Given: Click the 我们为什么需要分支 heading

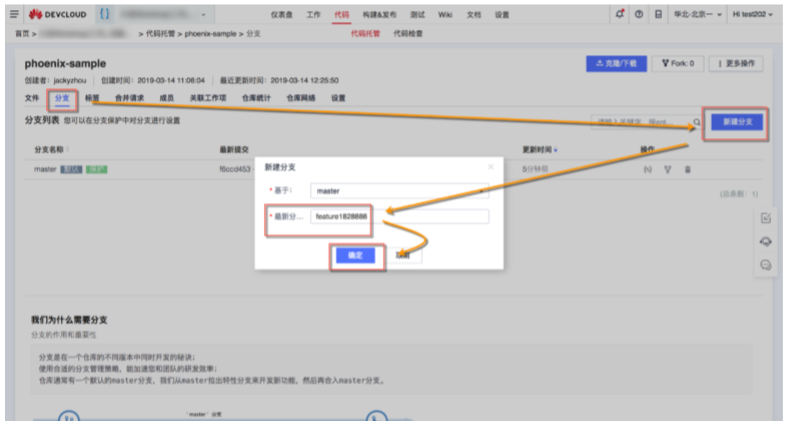Looking at the screenshot, I should 69,320.
